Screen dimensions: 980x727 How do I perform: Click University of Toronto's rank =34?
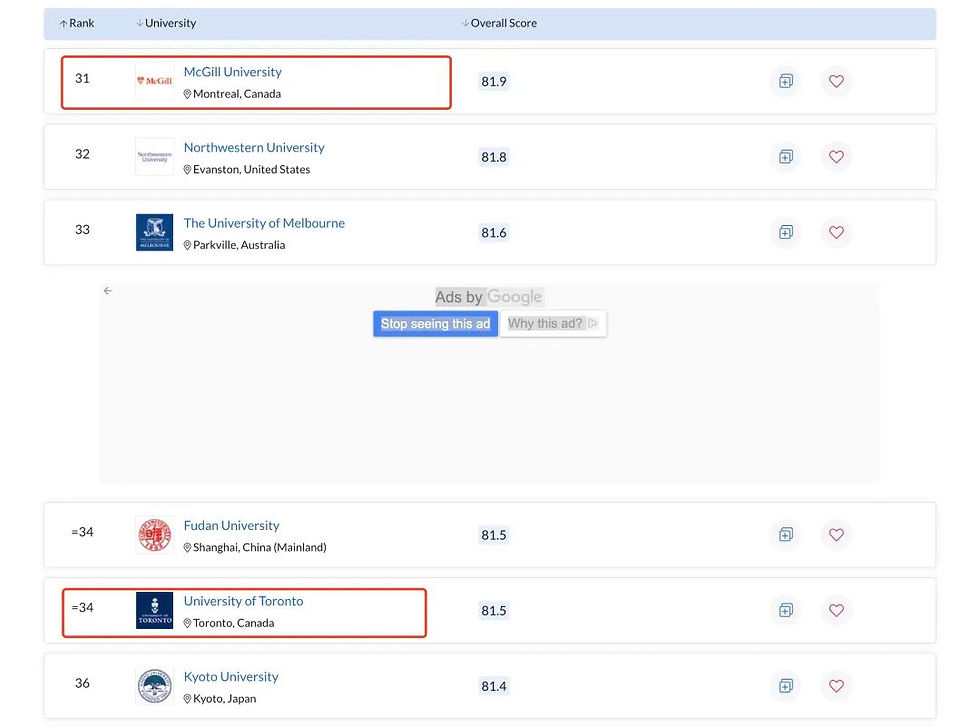click(82, 608)
